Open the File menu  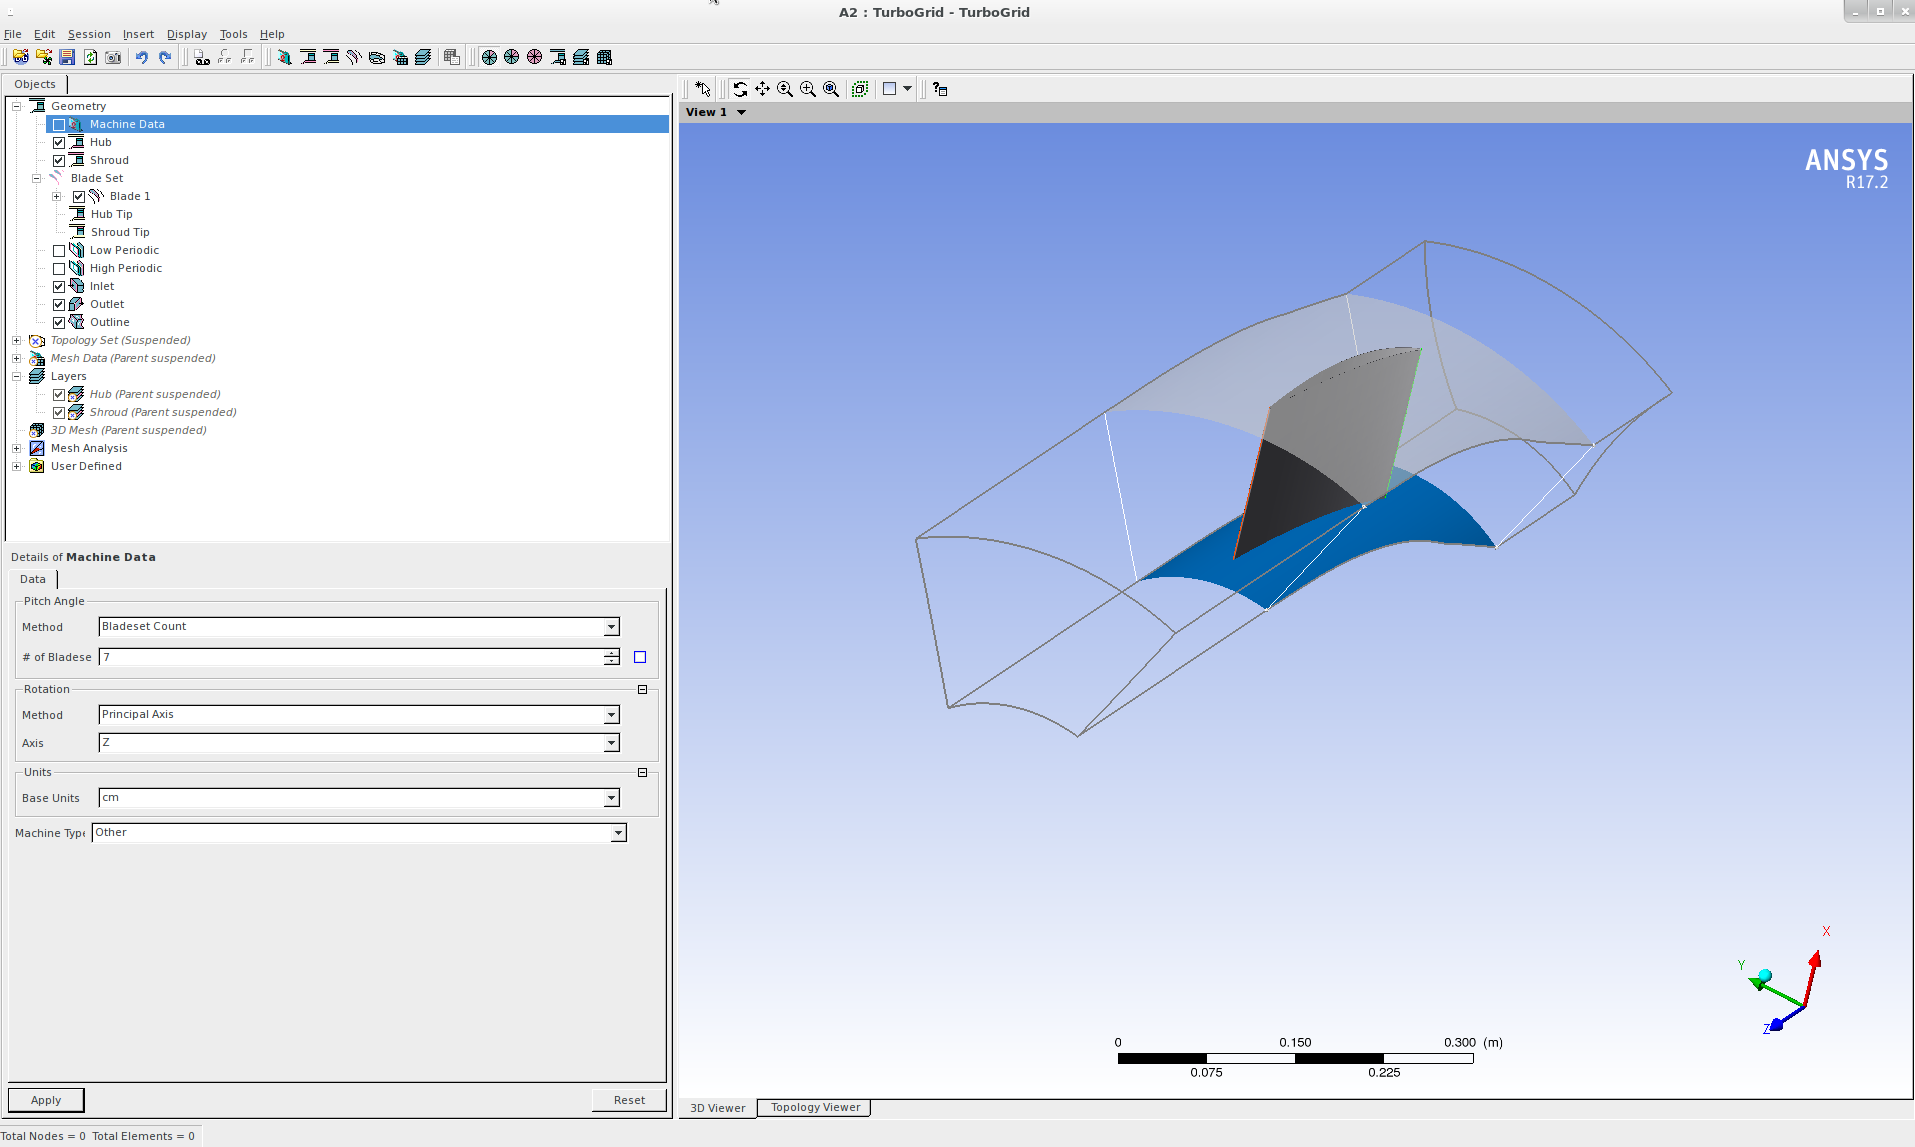pyautogui.click(x=13, y=34)
